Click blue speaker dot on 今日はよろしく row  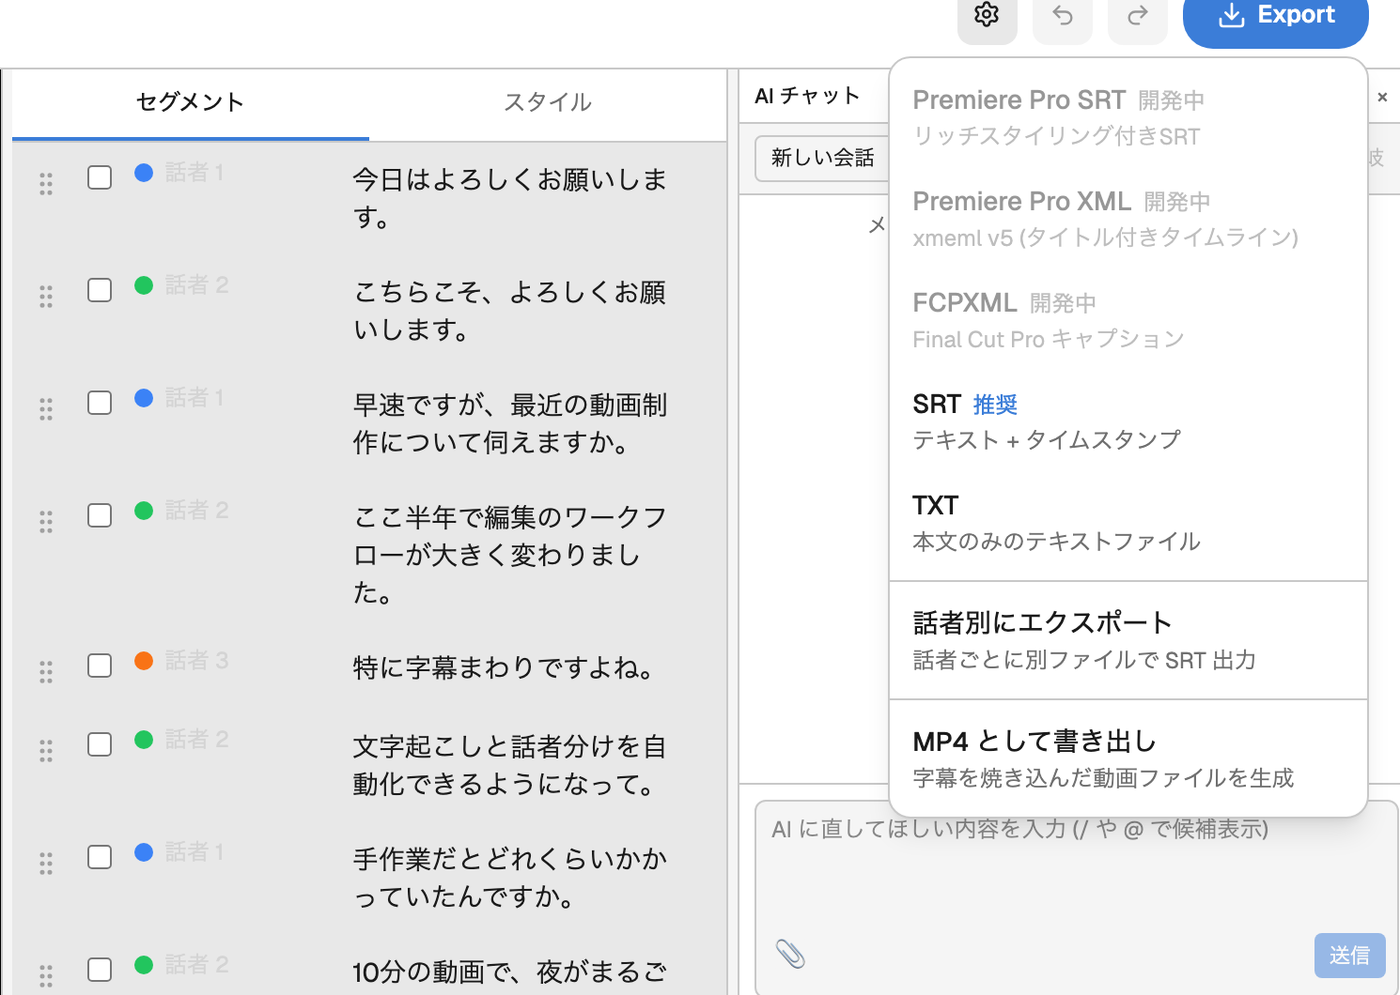(x=144, y=172)
